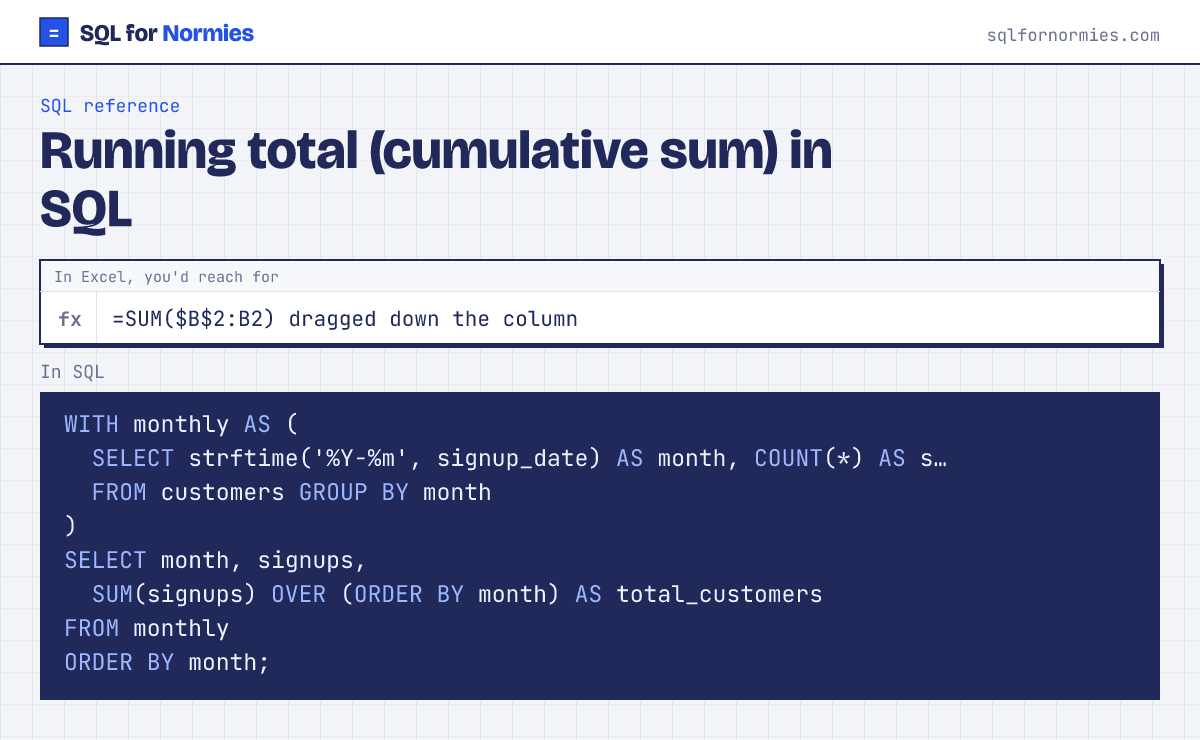Click the sqlfornormies.com text in the header
The height and width of the screenshot is (740, 1200).
1073,35
